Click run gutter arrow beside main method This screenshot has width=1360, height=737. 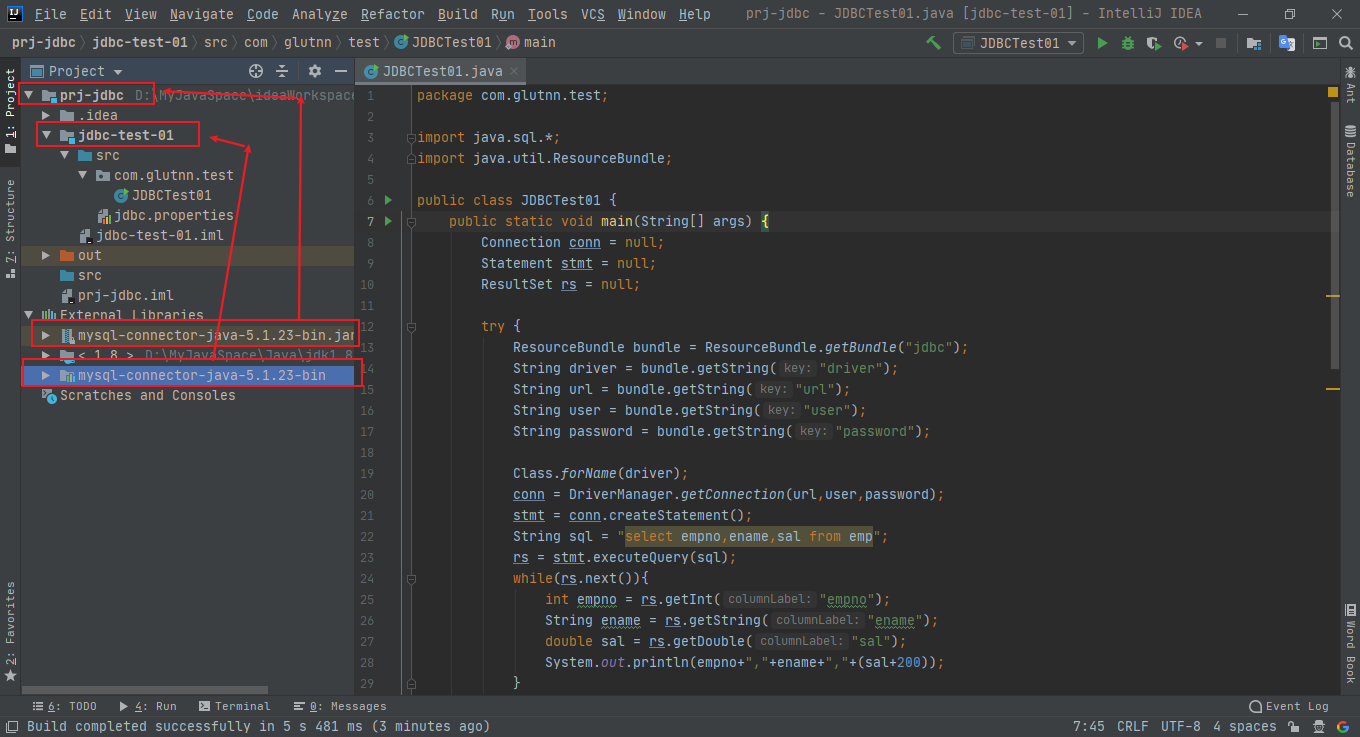click(389, 221)
